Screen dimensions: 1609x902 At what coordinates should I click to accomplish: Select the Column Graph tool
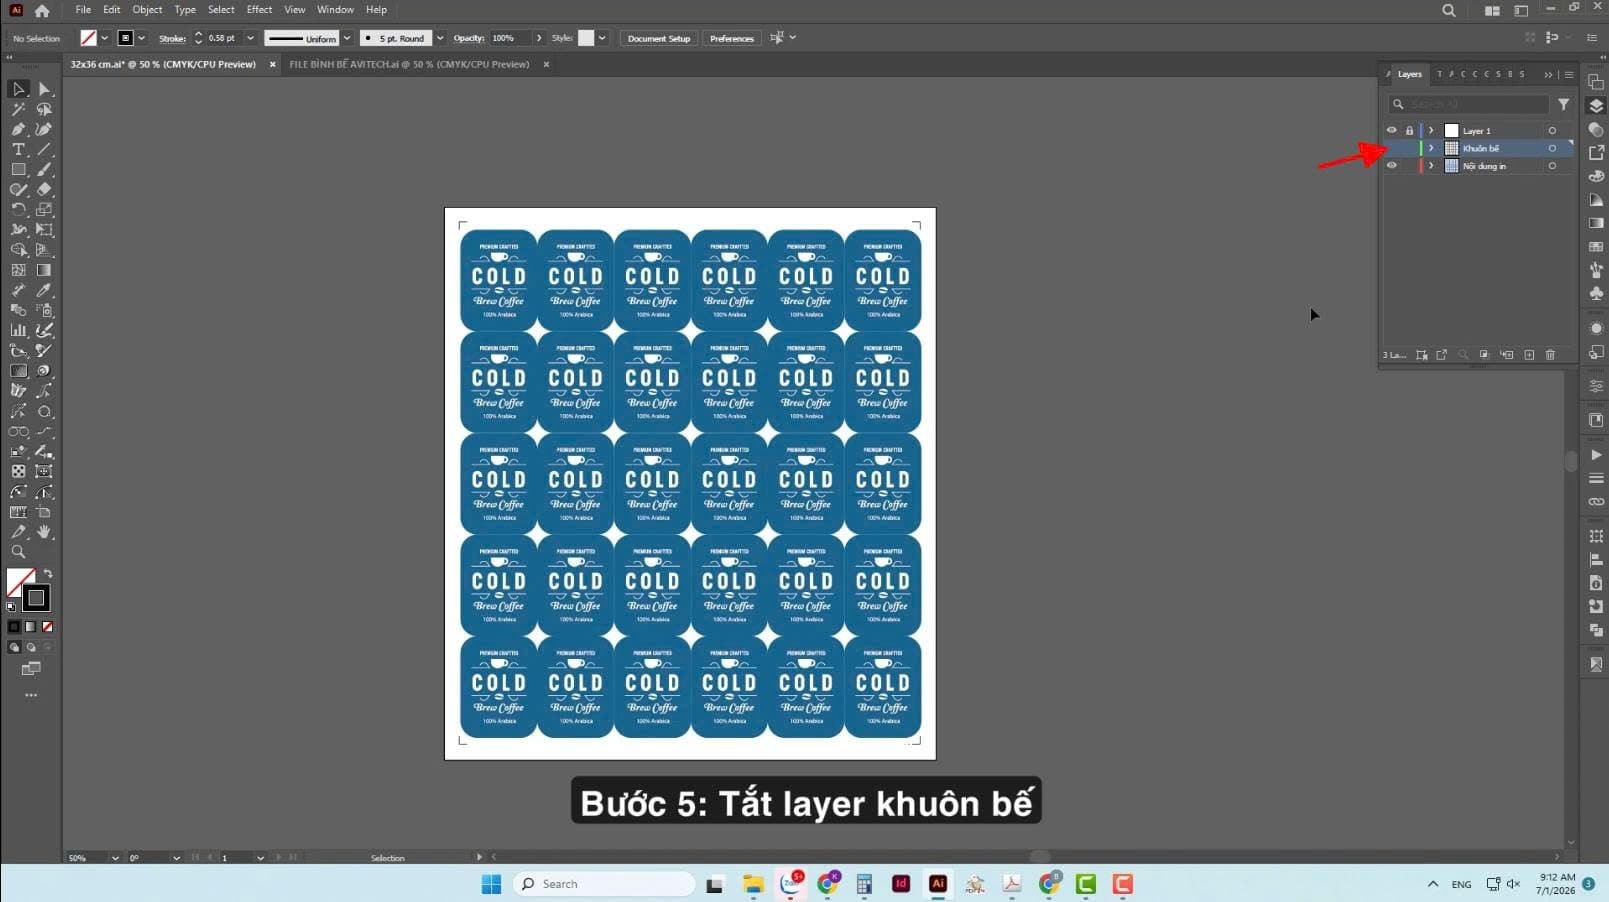[x=18, y=330]
